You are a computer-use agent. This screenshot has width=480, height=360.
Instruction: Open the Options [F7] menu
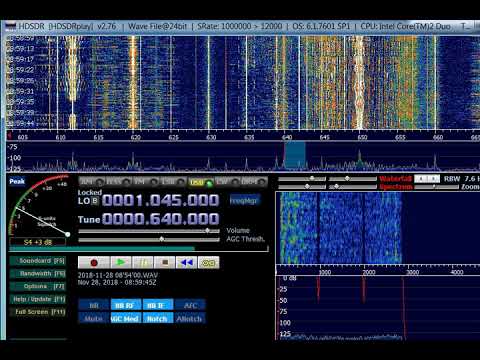pyautogui.click(x=38, y=286)
